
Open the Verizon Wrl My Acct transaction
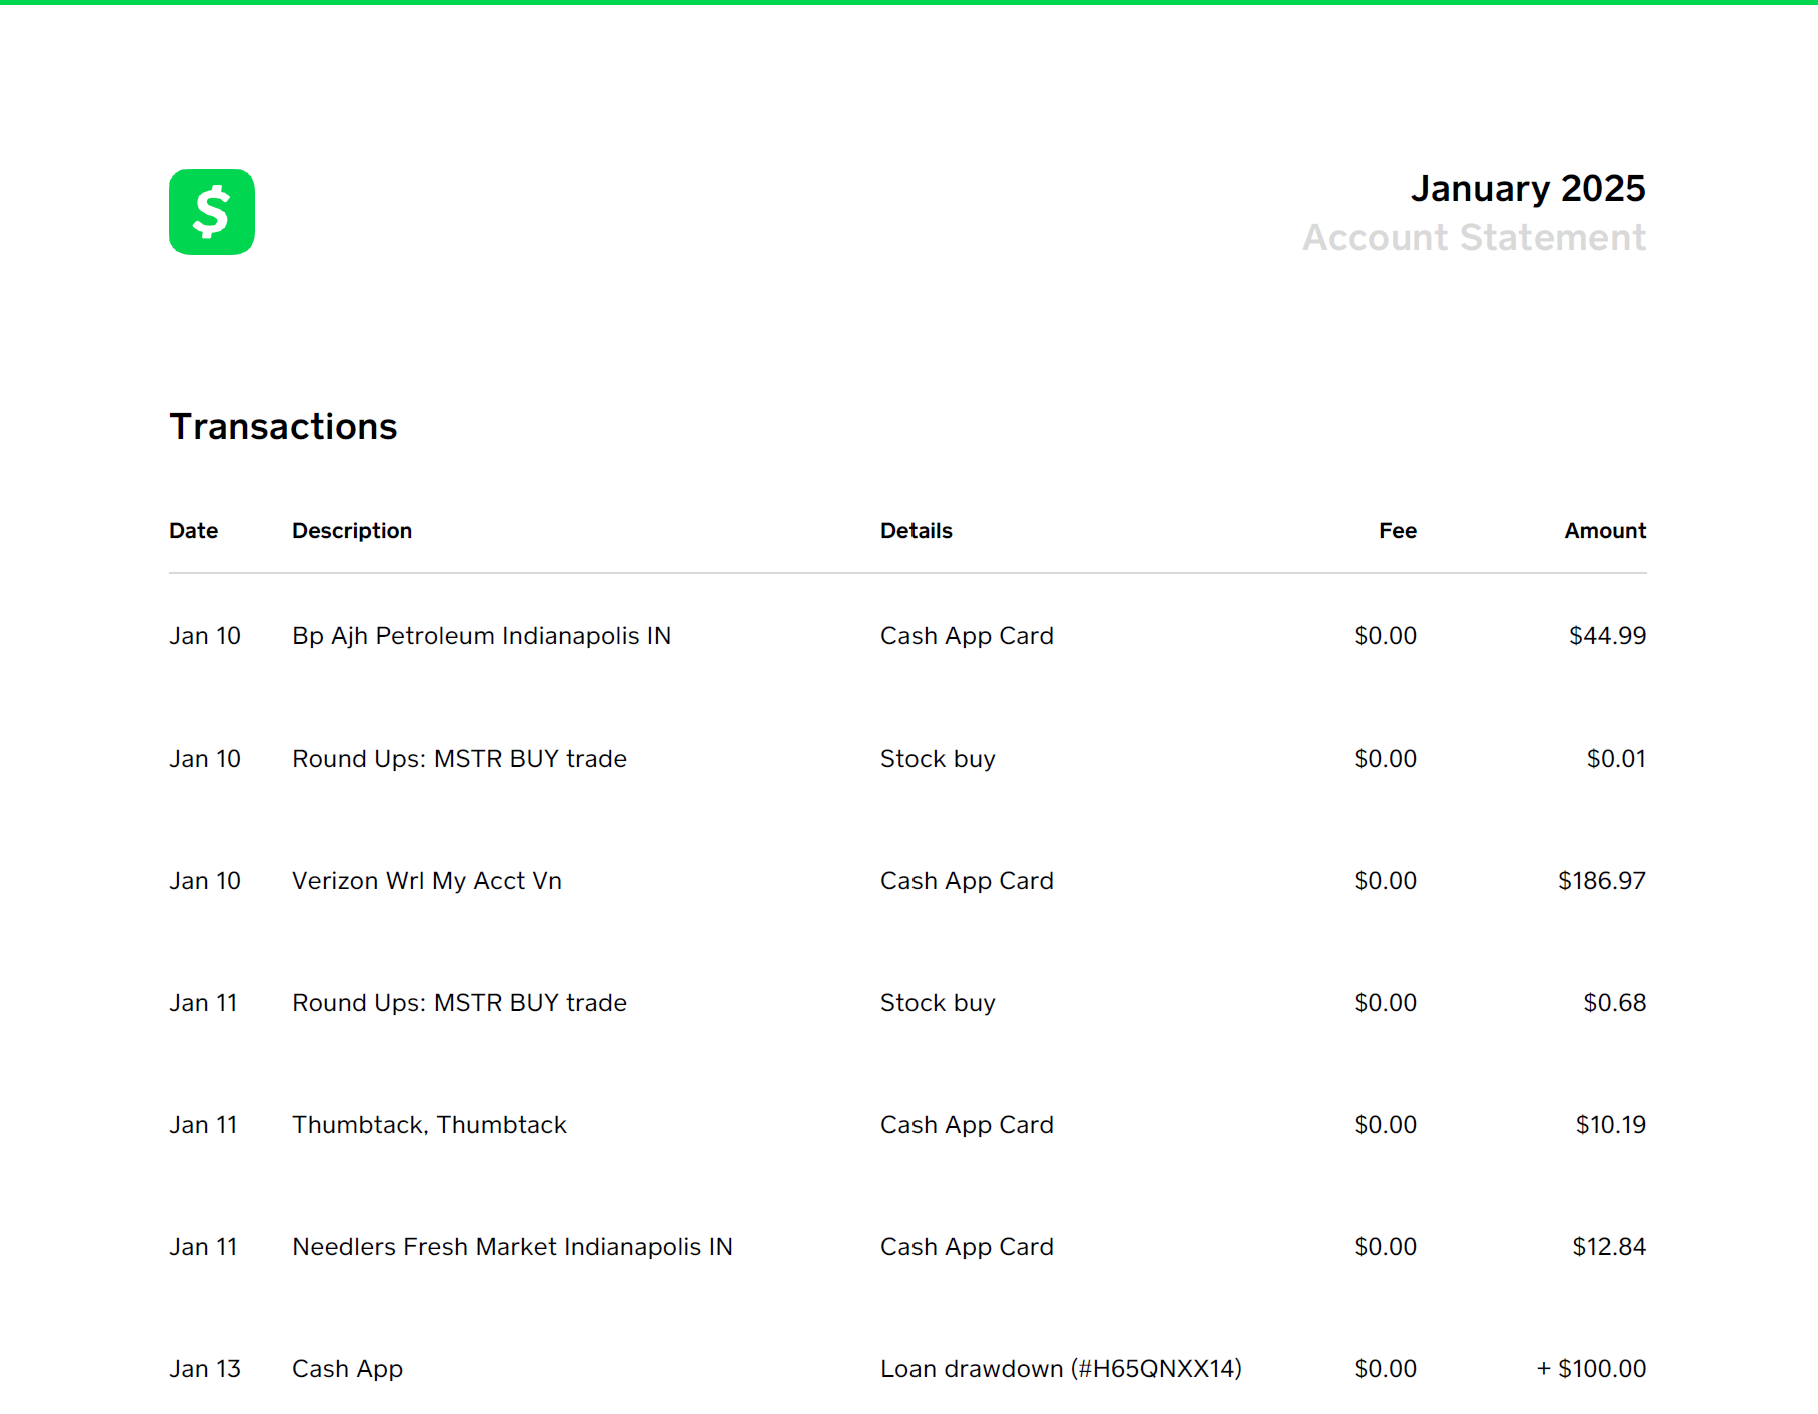point(427,881)
